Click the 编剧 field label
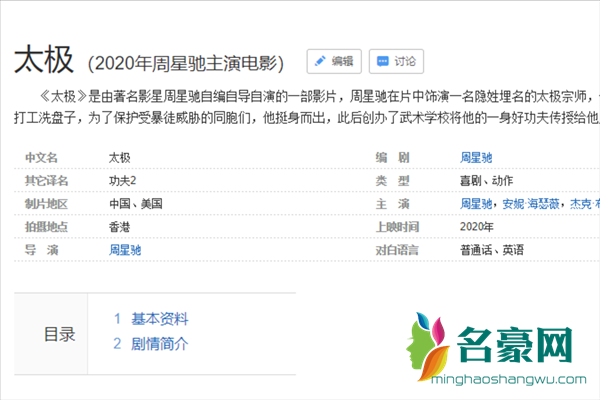The width and height of the screenshot is (600, 400). 393,158
